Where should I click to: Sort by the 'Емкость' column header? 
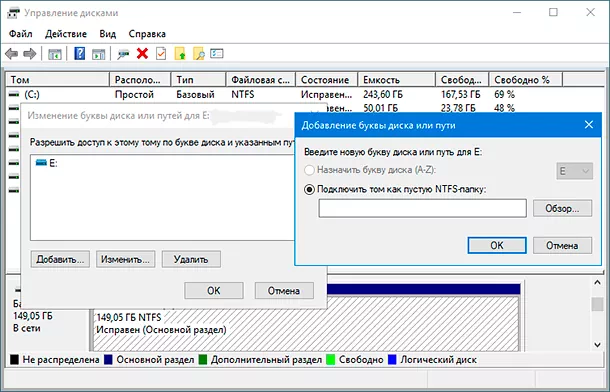396,80
